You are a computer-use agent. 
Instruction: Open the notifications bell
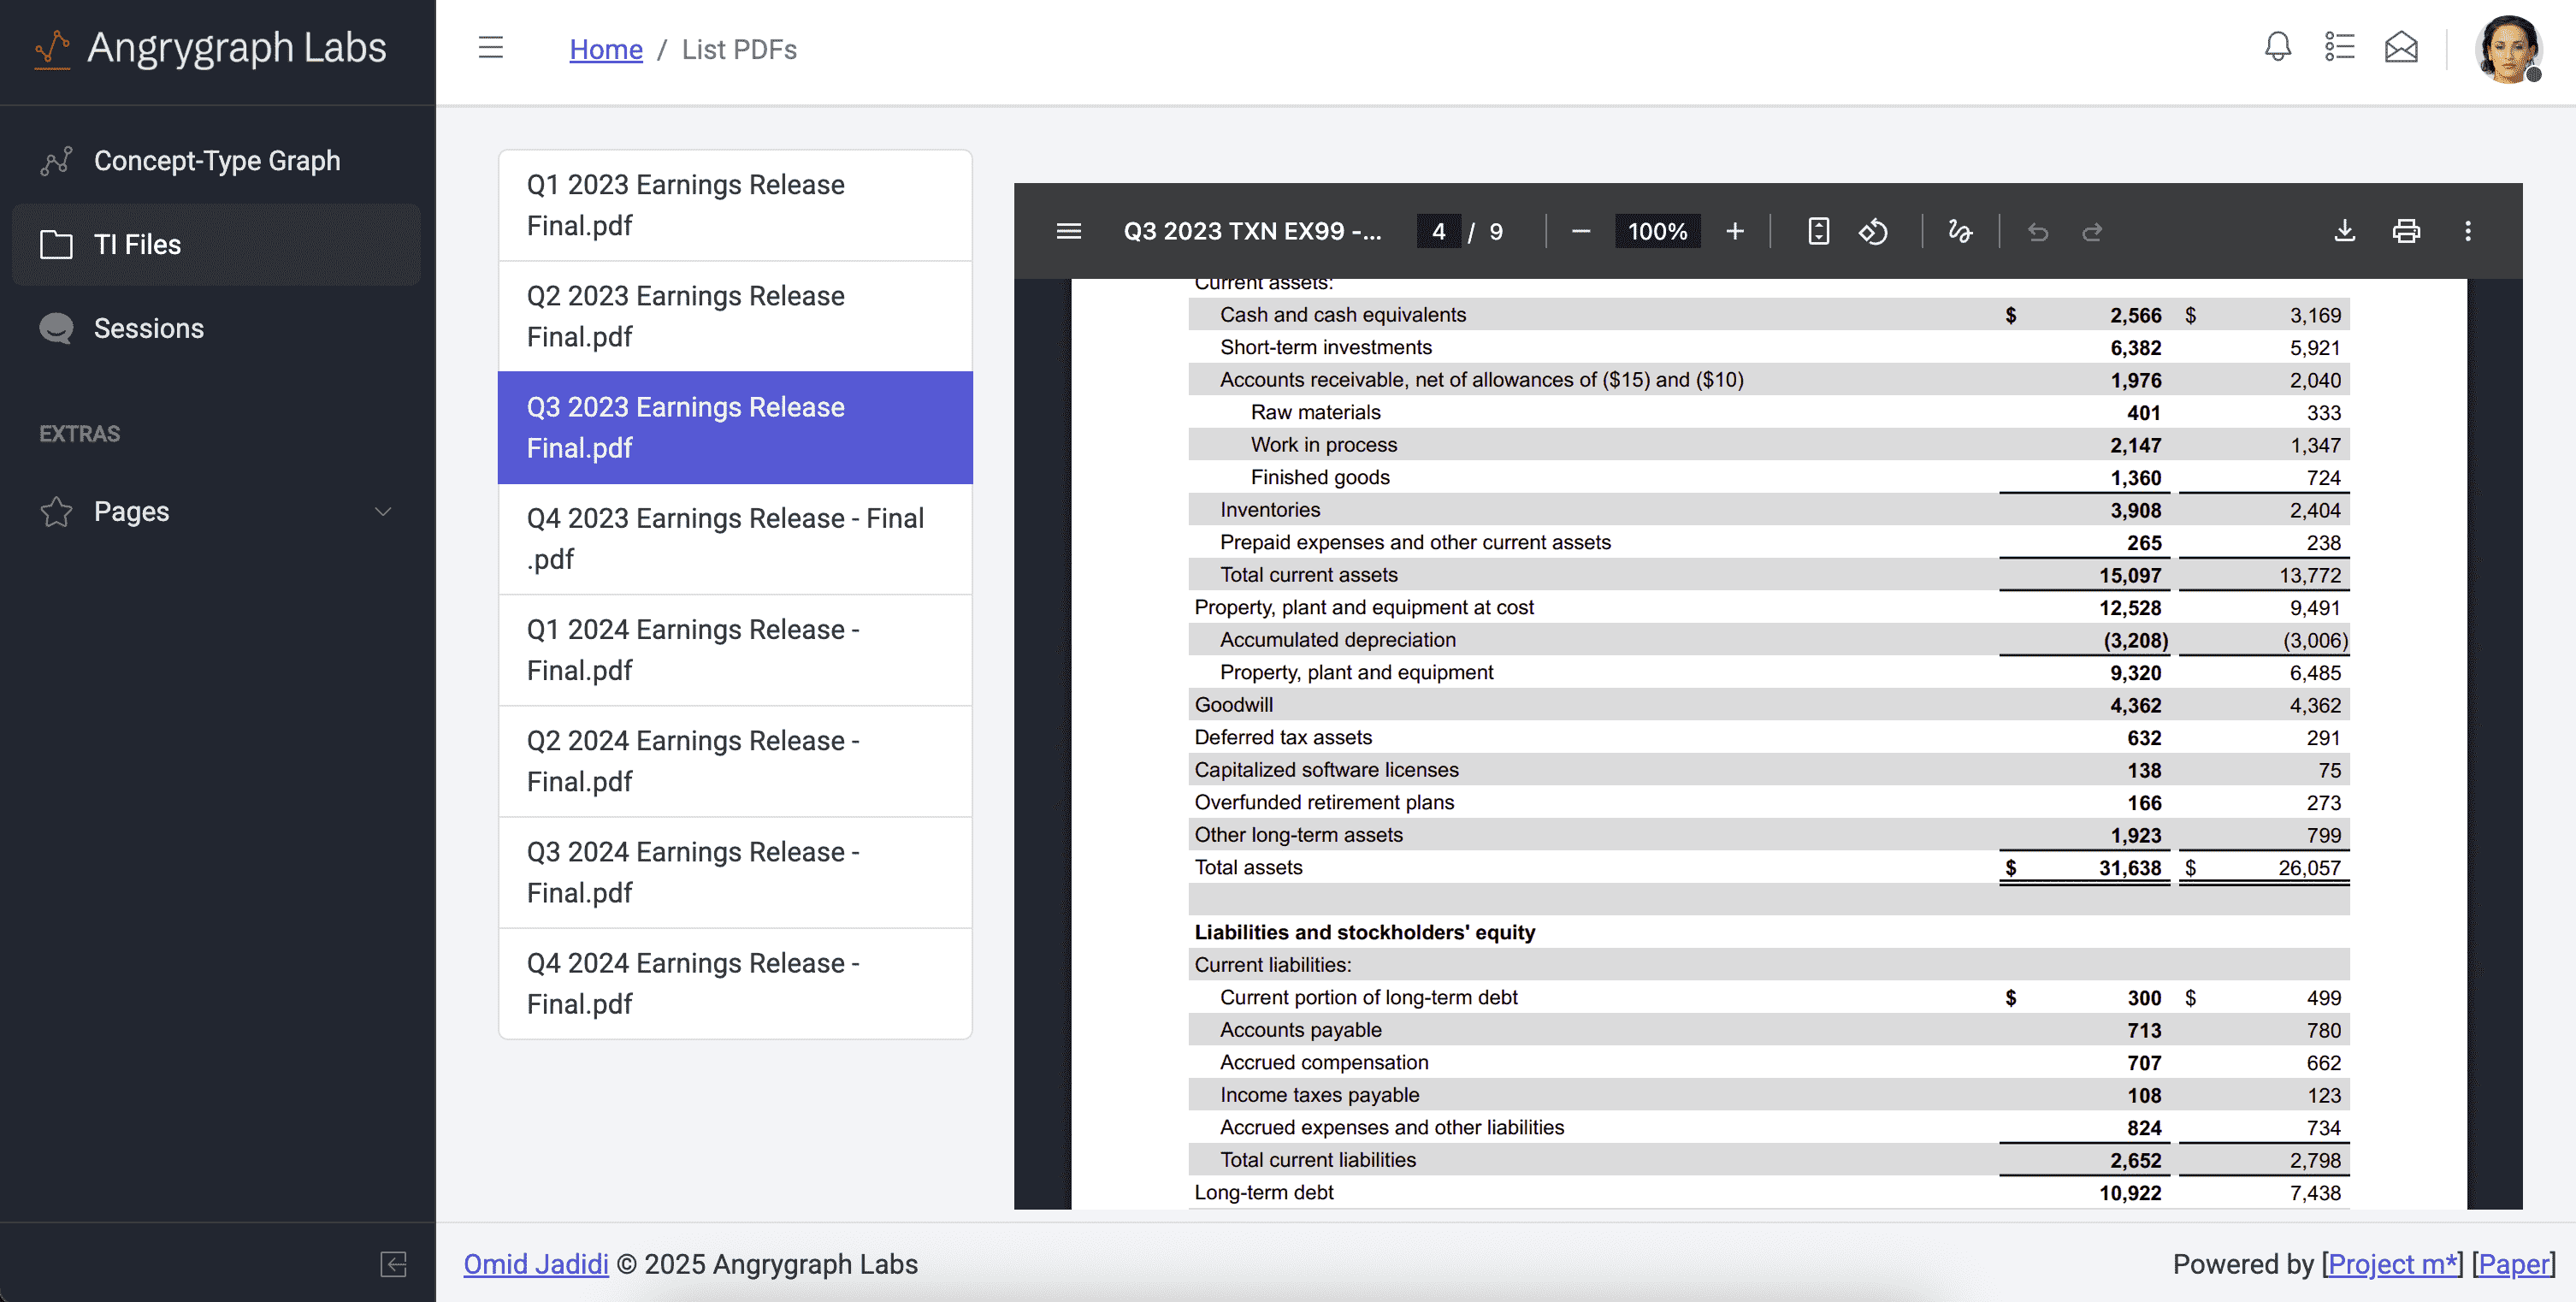pos(2277,47)
